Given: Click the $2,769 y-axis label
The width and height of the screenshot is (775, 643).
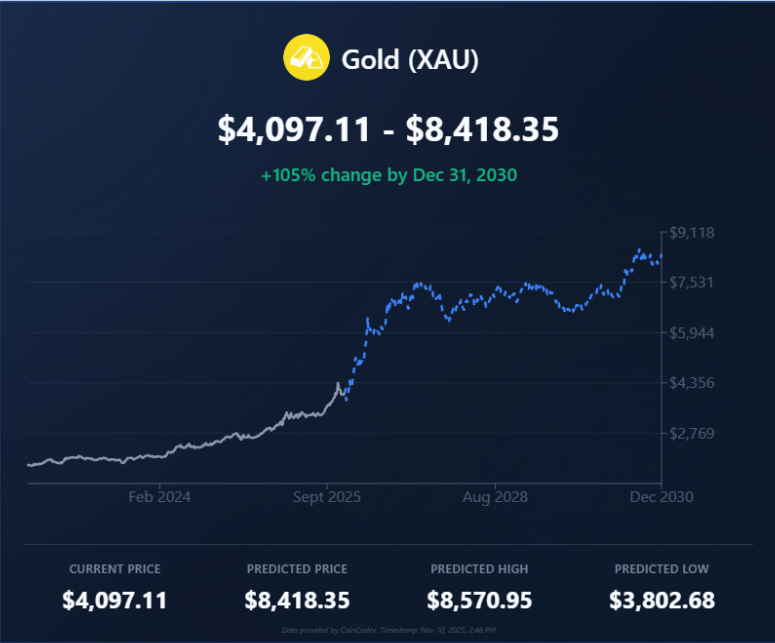Looking at the screenshot, I should 692,433.
